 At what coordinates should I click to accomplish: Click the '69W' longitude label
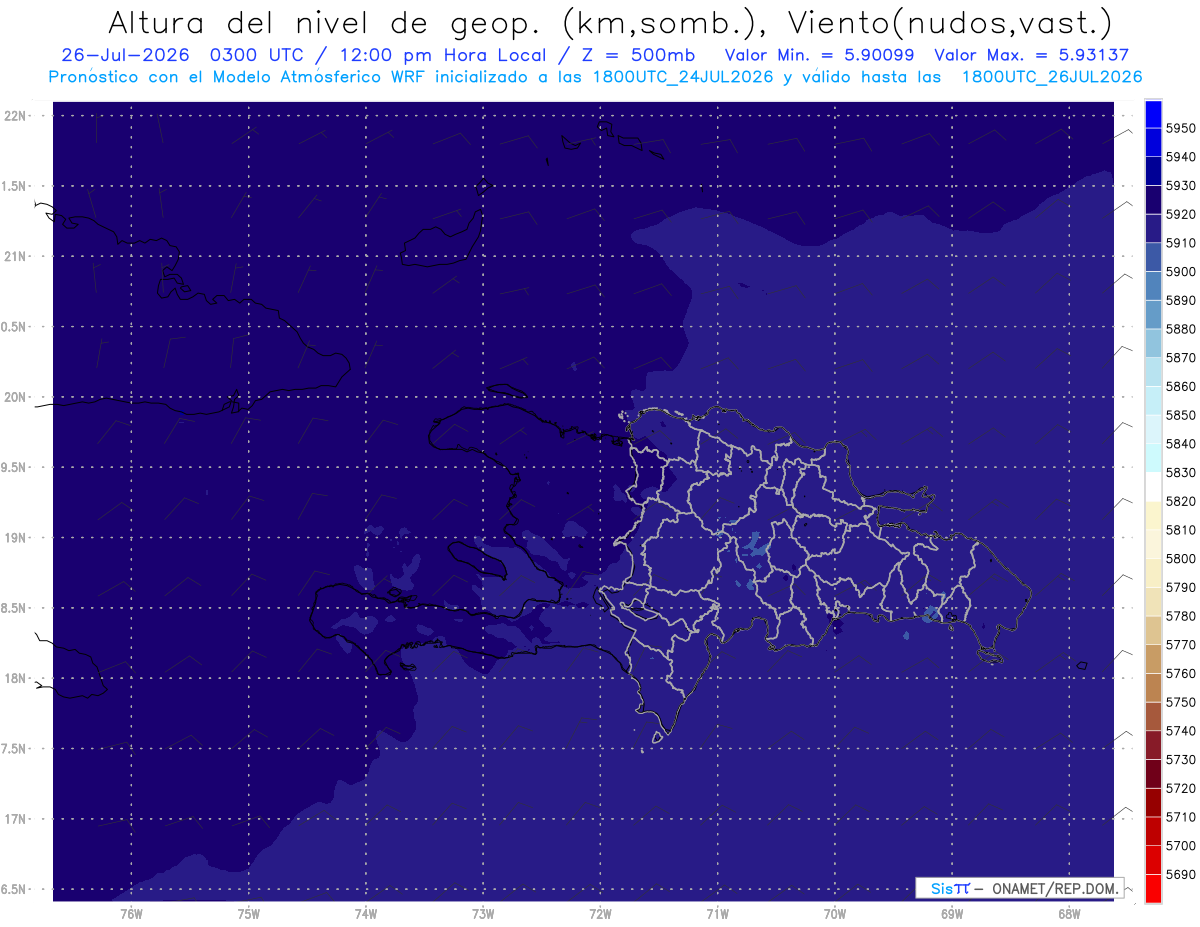pyautogui.click(x=951, y=914)
